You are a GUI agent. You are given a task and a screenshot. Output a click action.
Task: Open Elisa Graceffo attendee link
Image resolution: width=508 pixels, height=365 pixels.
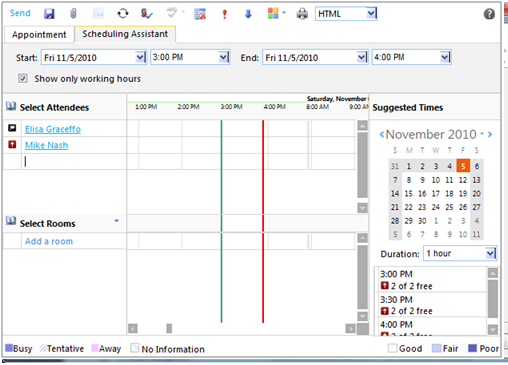tap(53, 129)
